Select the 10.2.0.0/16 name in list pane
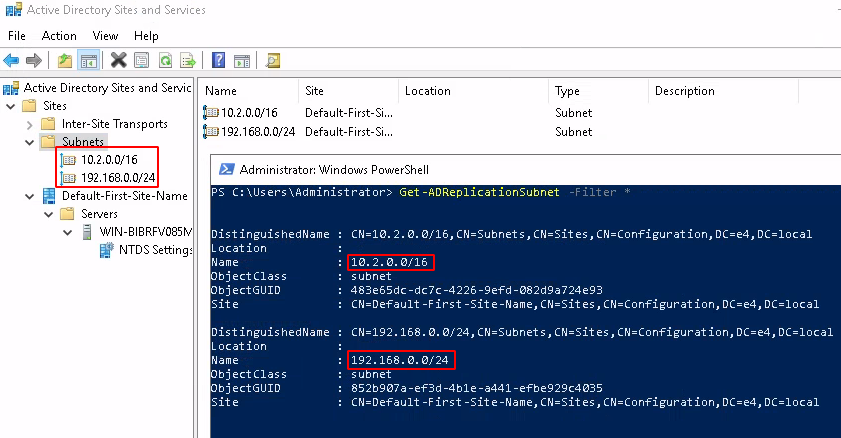Image resolution: width=841 pixels, height=438 pixels. coord(249,113)
